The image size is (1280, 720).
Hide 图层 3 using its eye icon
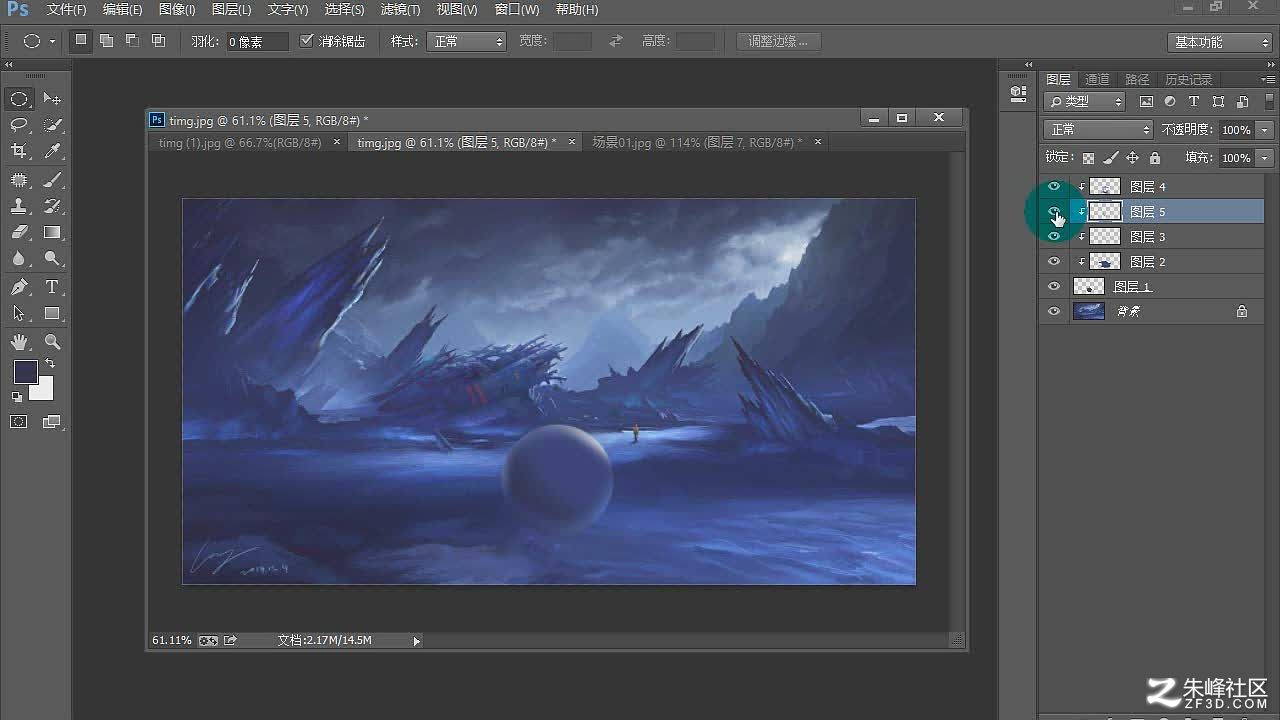click(x=1053, y=236)
